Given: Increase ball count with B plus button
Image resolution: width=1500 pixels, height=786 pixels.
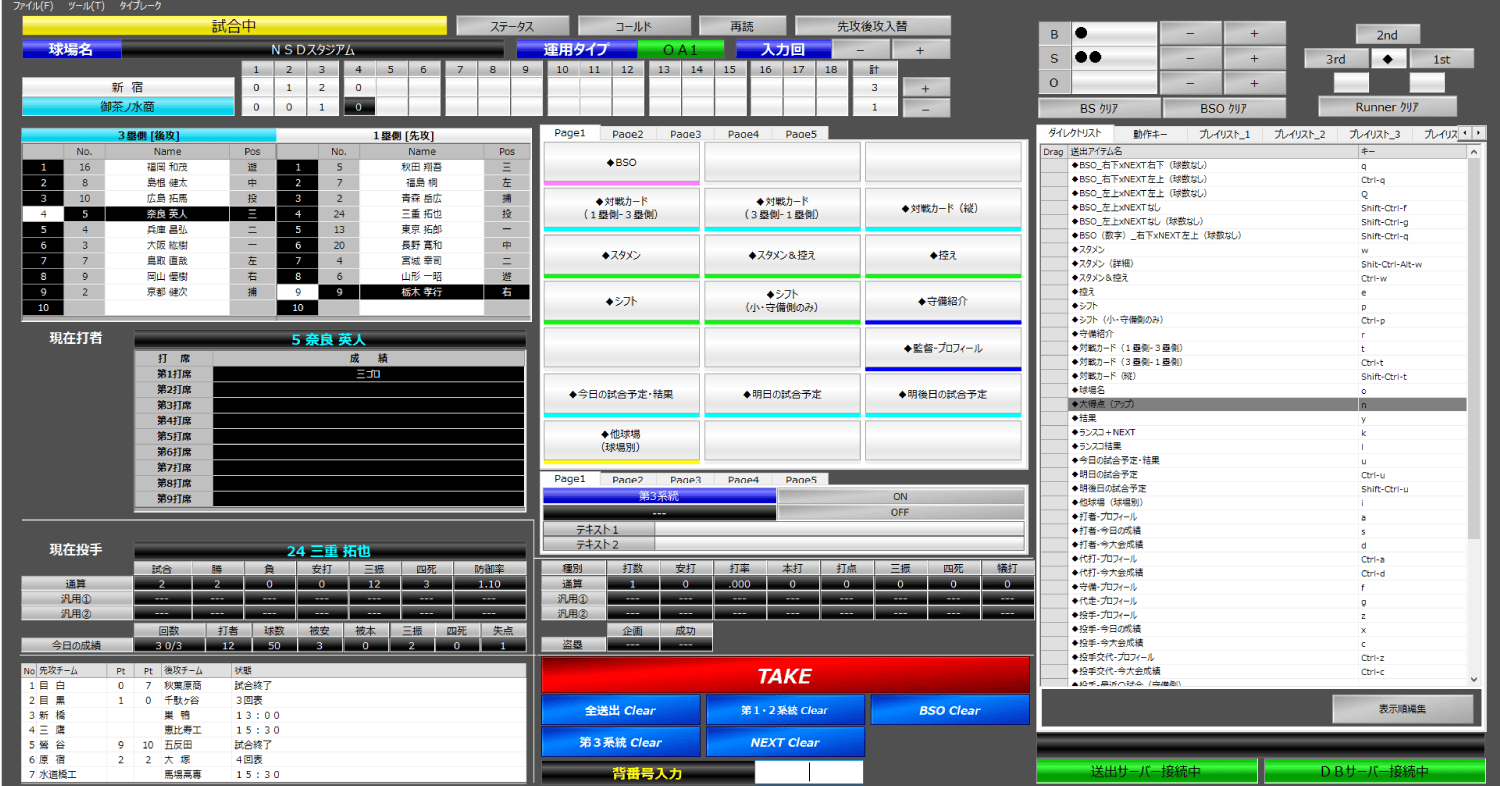Looking at the screenshot, I should [x=1254, y=33].
